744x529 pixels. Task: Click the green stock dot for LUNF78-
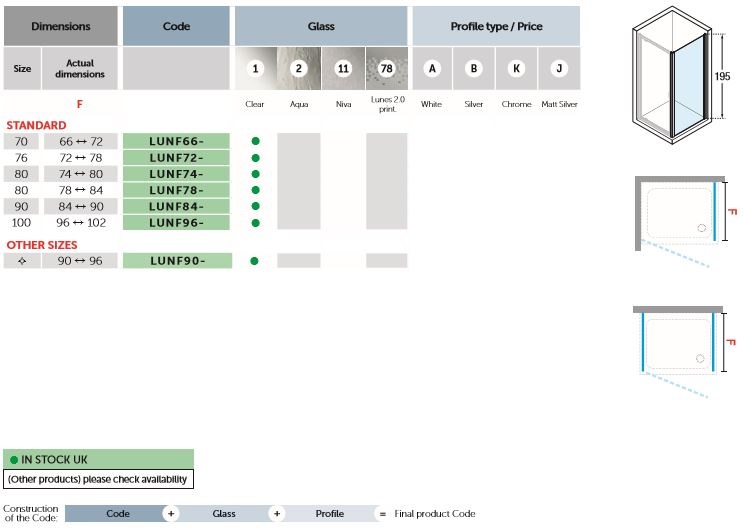click(x=255, y=190)
